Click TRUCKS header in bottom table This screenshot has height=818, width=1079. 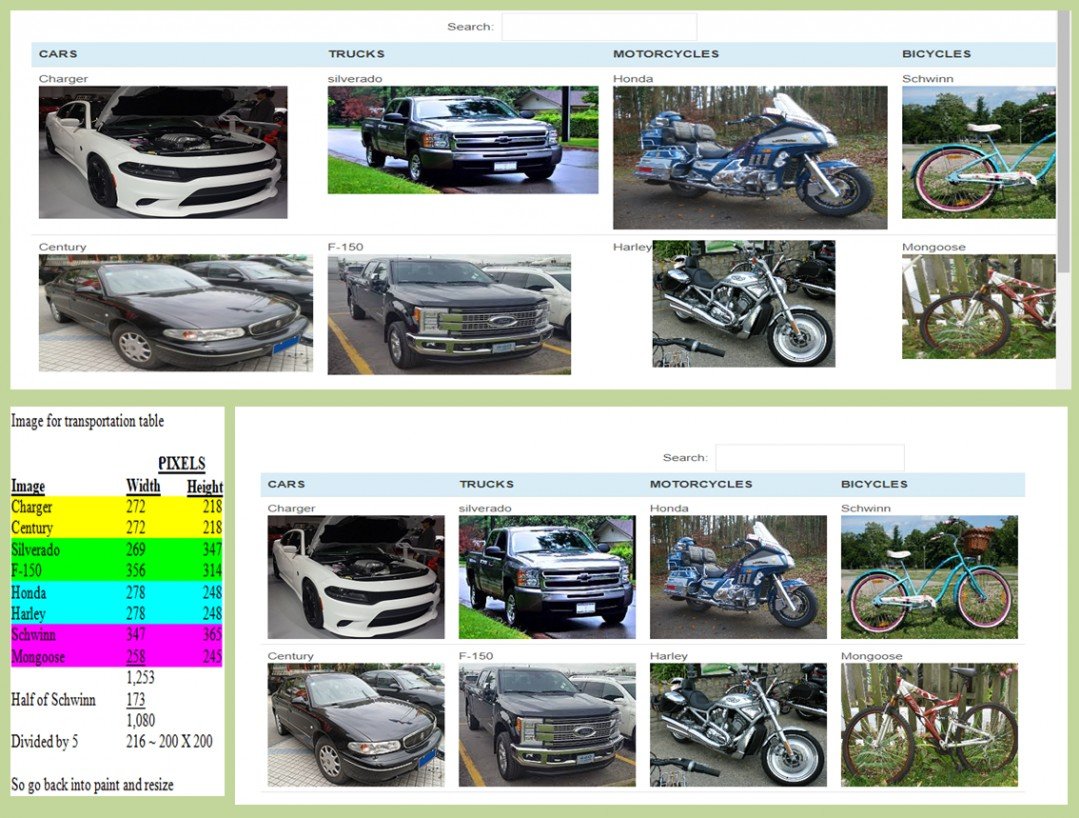487,484
